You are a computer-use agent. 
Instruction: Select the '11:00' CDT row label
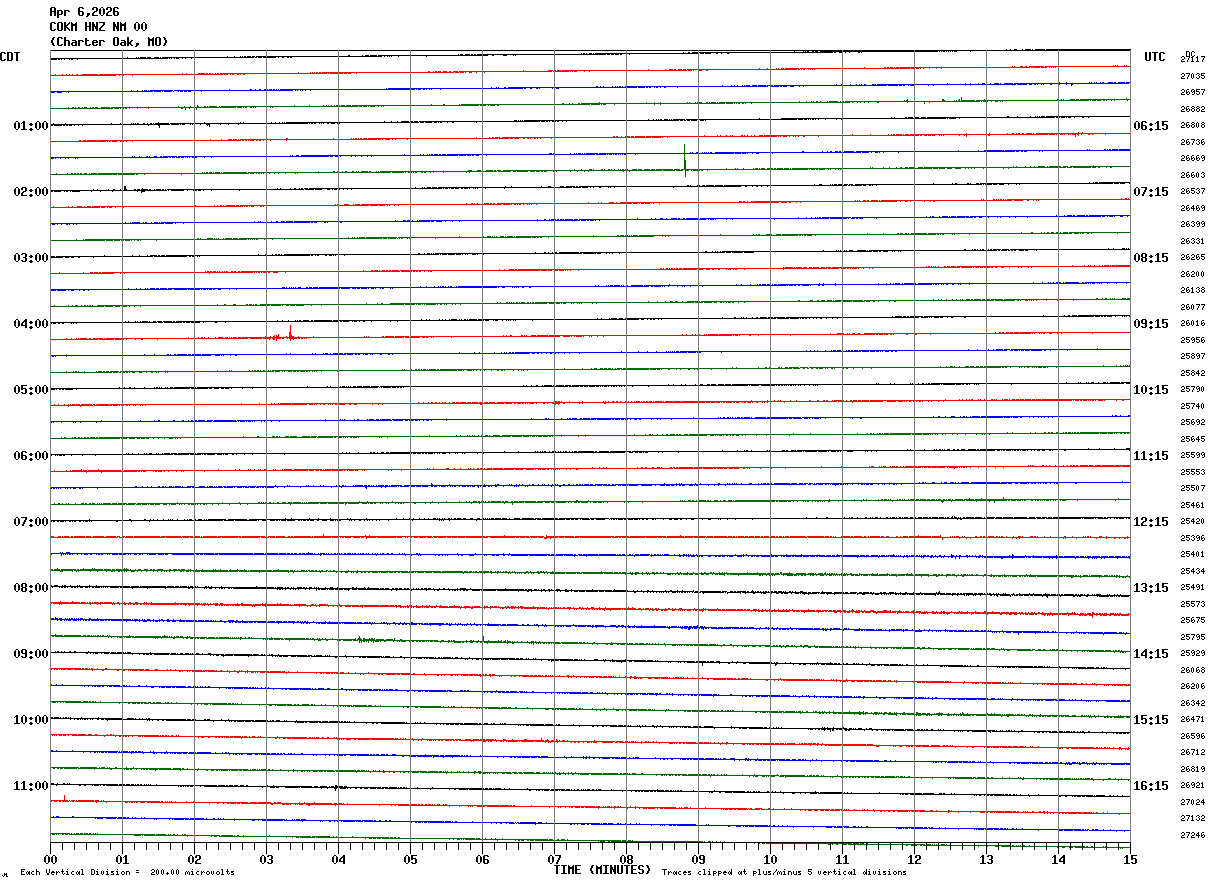point(31,786)
